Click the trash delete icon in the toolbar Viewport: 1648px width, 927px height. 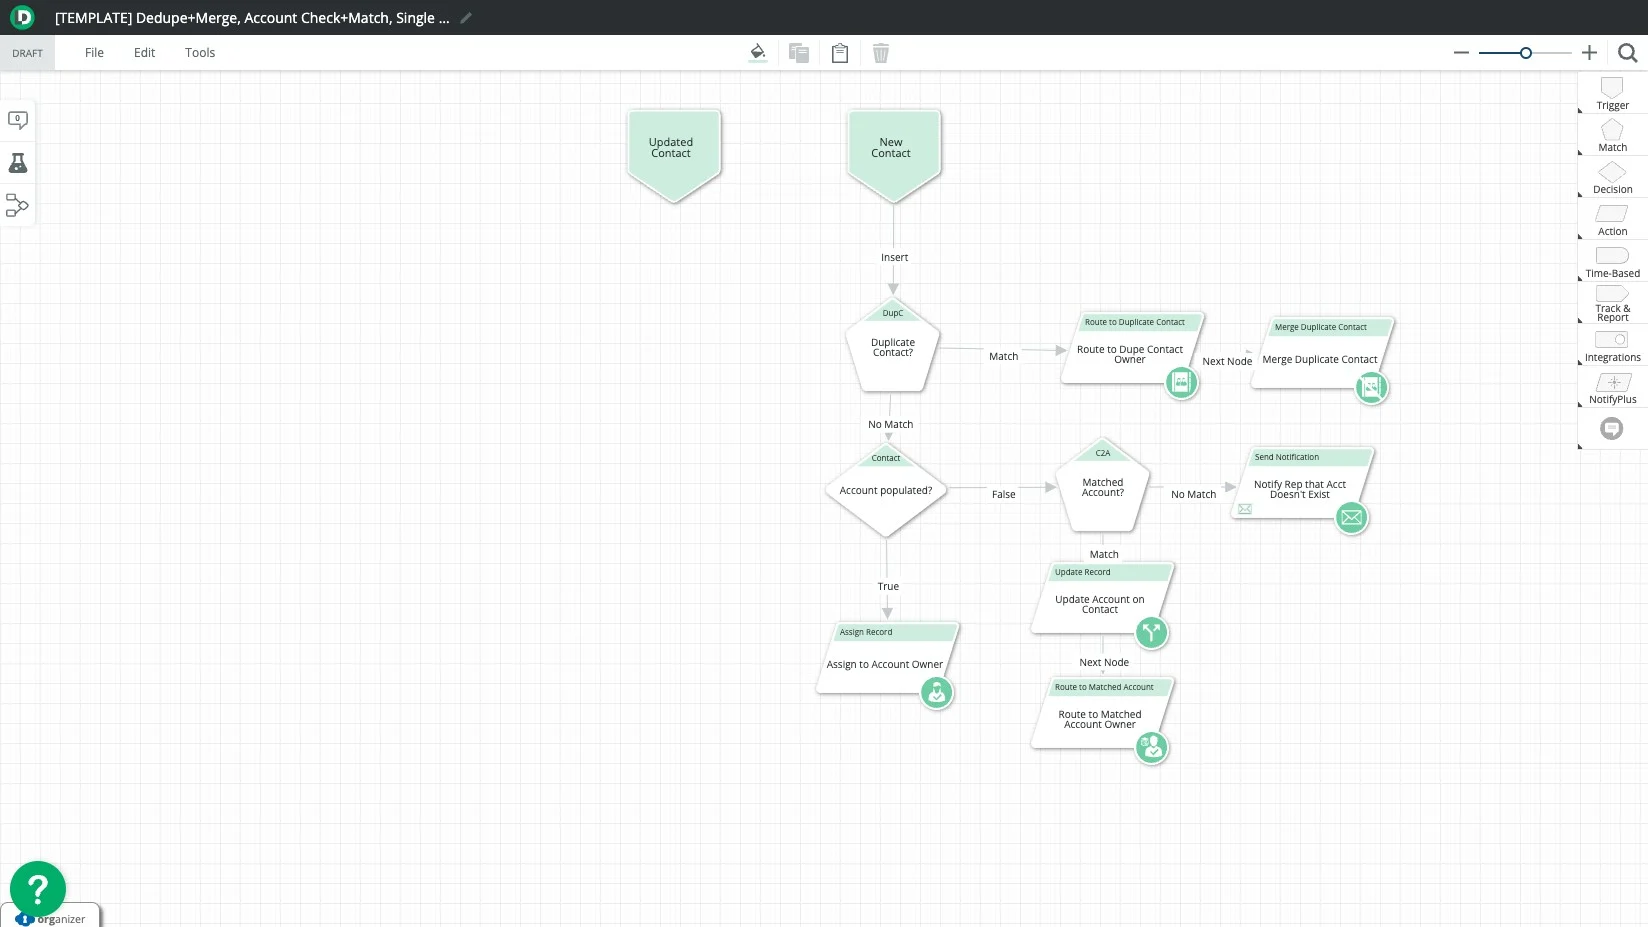[x=880, y=53]
